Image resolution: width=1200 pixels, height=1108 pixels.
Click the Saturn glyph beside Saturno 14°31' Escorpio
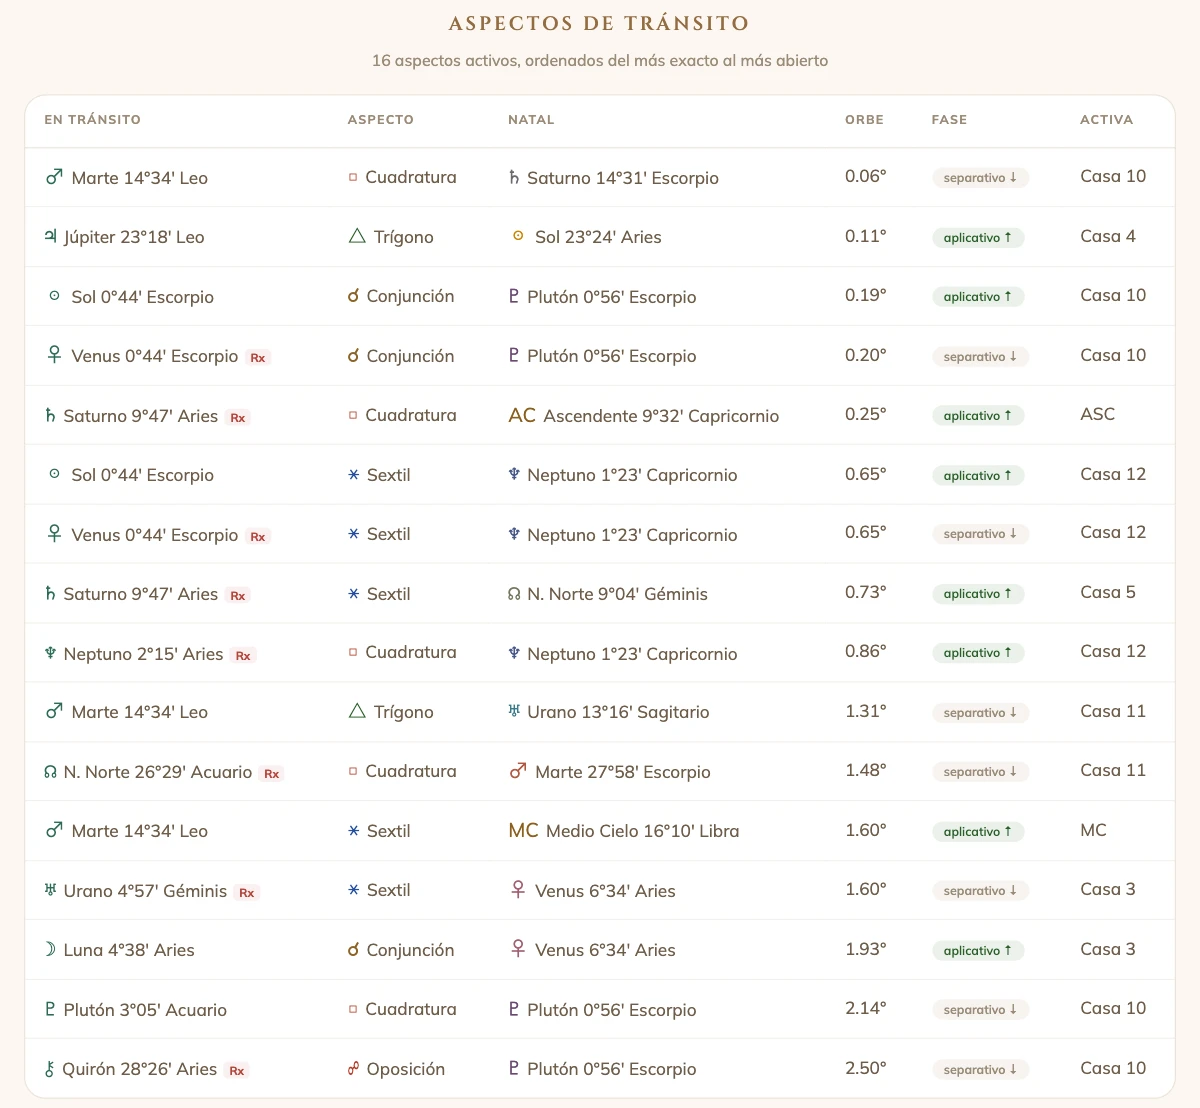514,177
